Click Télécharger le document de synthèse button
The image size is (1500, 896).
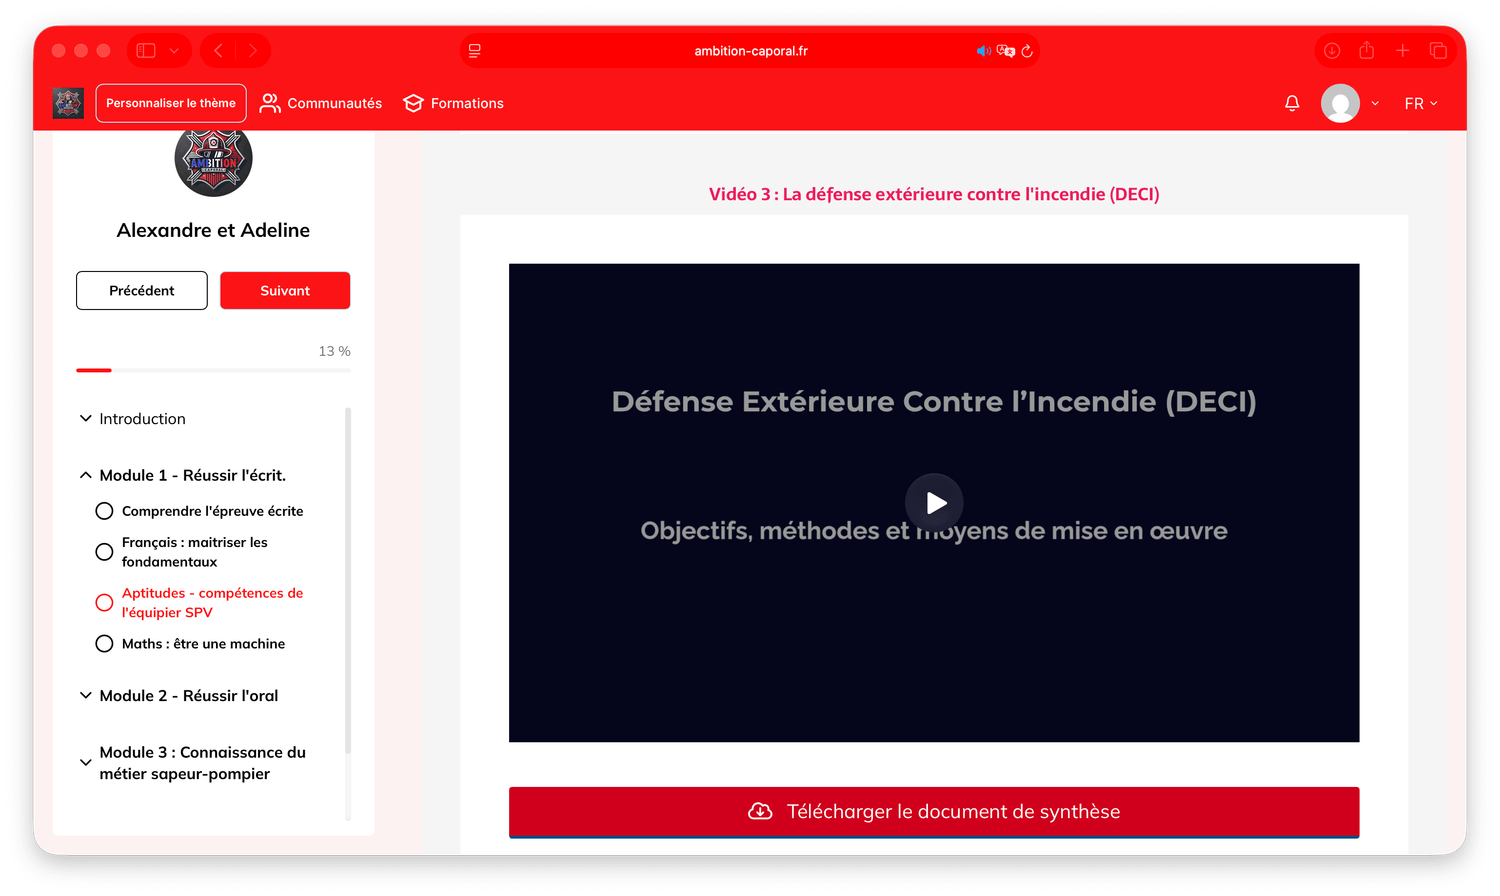click(x=934, y=812)
